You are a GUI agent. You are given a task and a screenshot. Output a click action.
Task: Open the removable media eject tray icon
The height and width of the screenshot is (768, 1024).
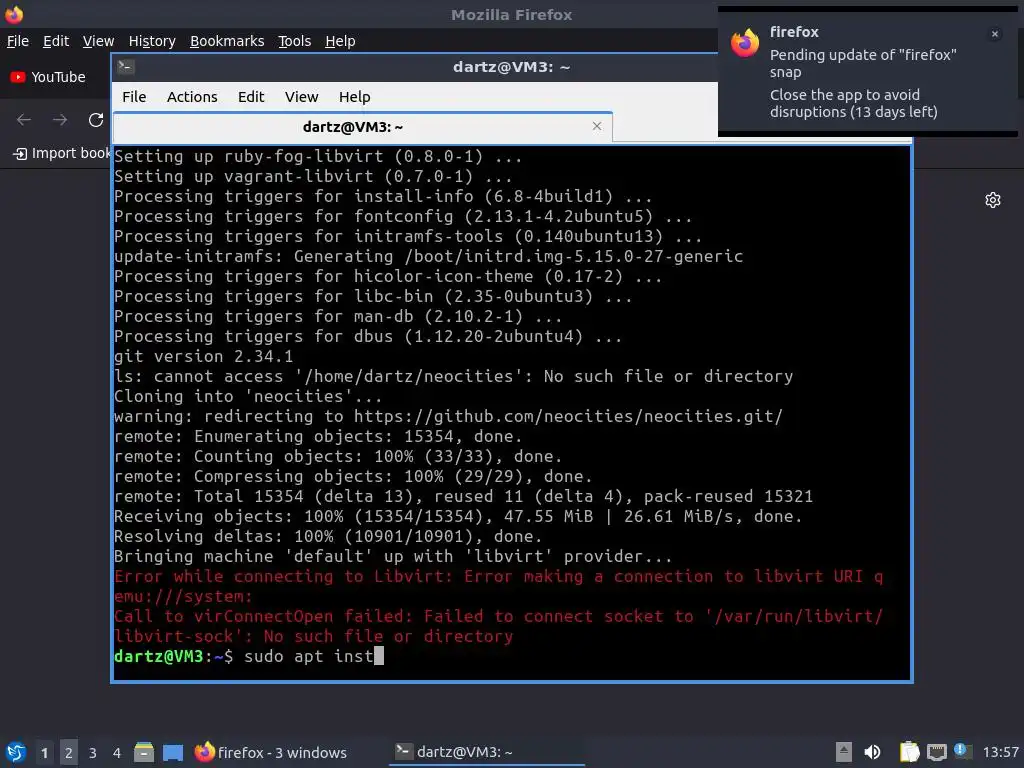844,752
